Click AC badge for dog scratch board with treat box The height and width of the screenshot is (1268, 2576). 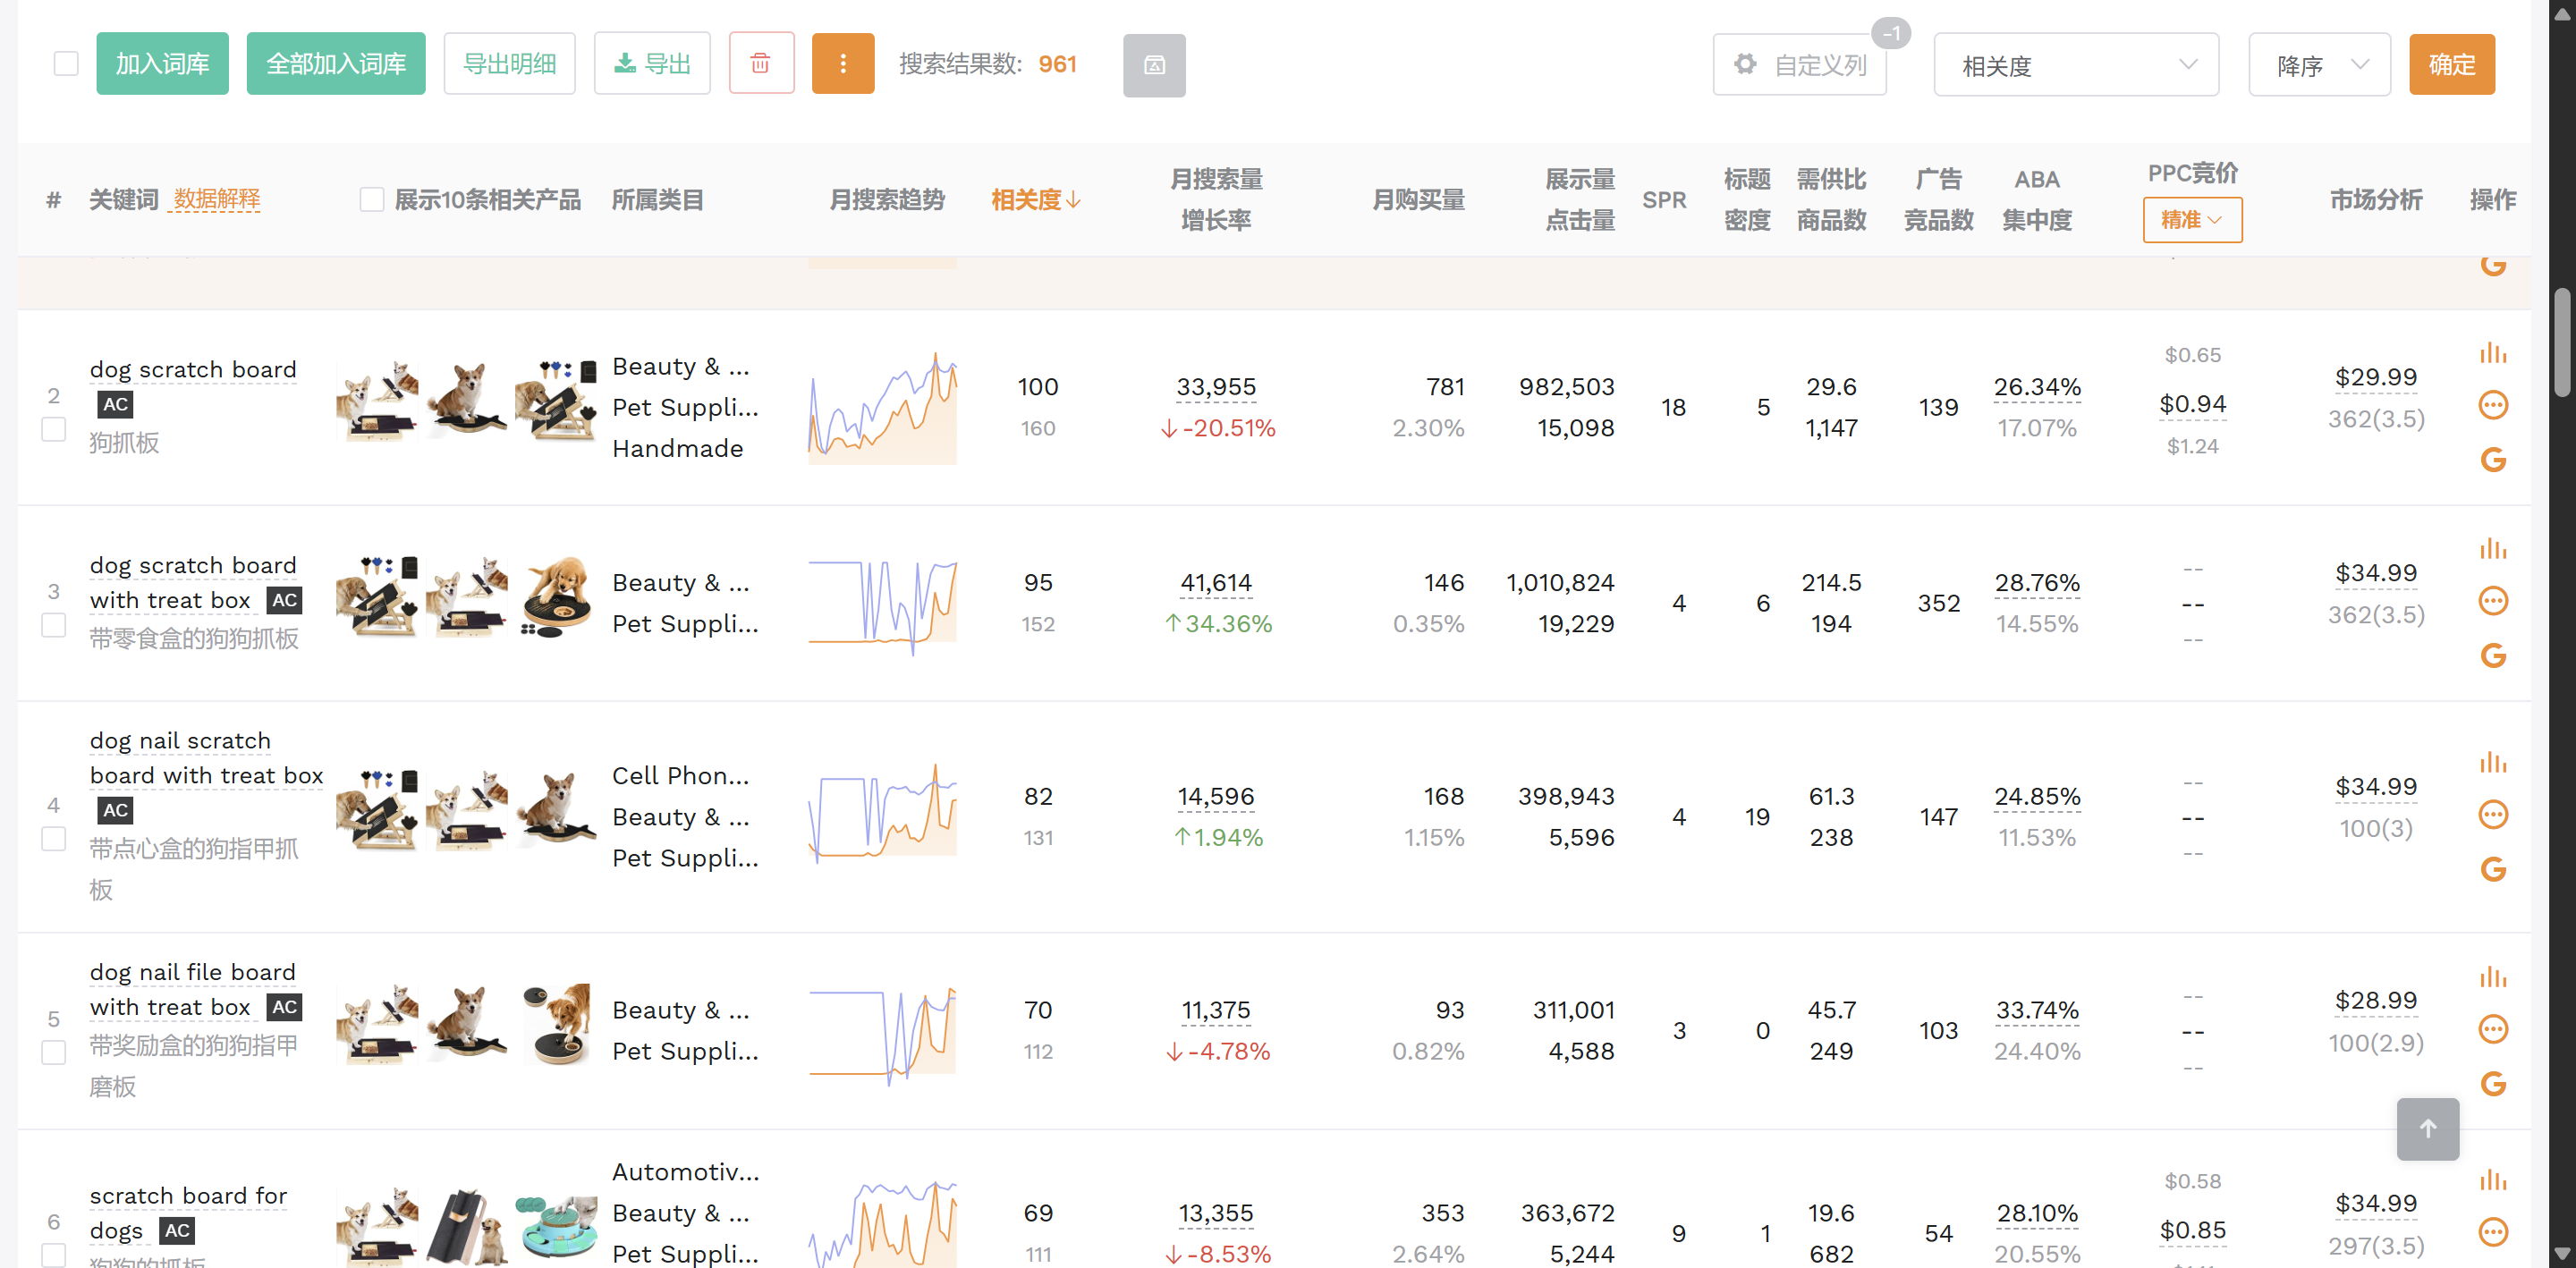coord(285,600)
